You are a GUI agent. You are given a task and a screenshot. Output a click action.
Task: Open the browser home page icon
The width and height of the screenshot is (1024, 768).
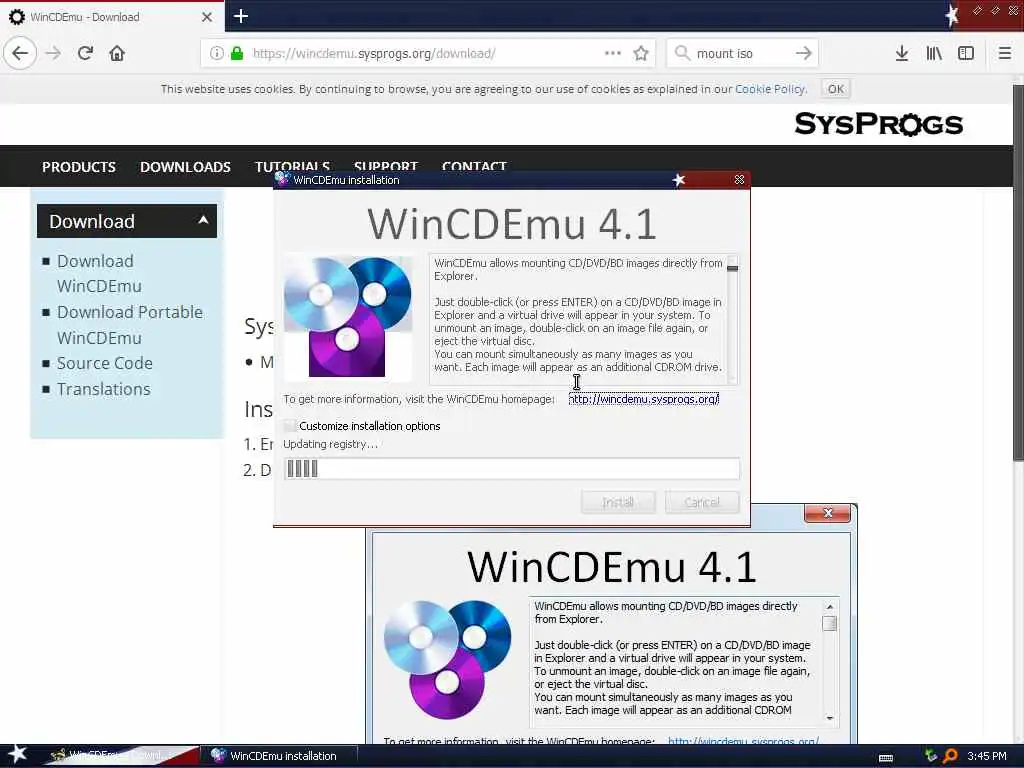117,53
